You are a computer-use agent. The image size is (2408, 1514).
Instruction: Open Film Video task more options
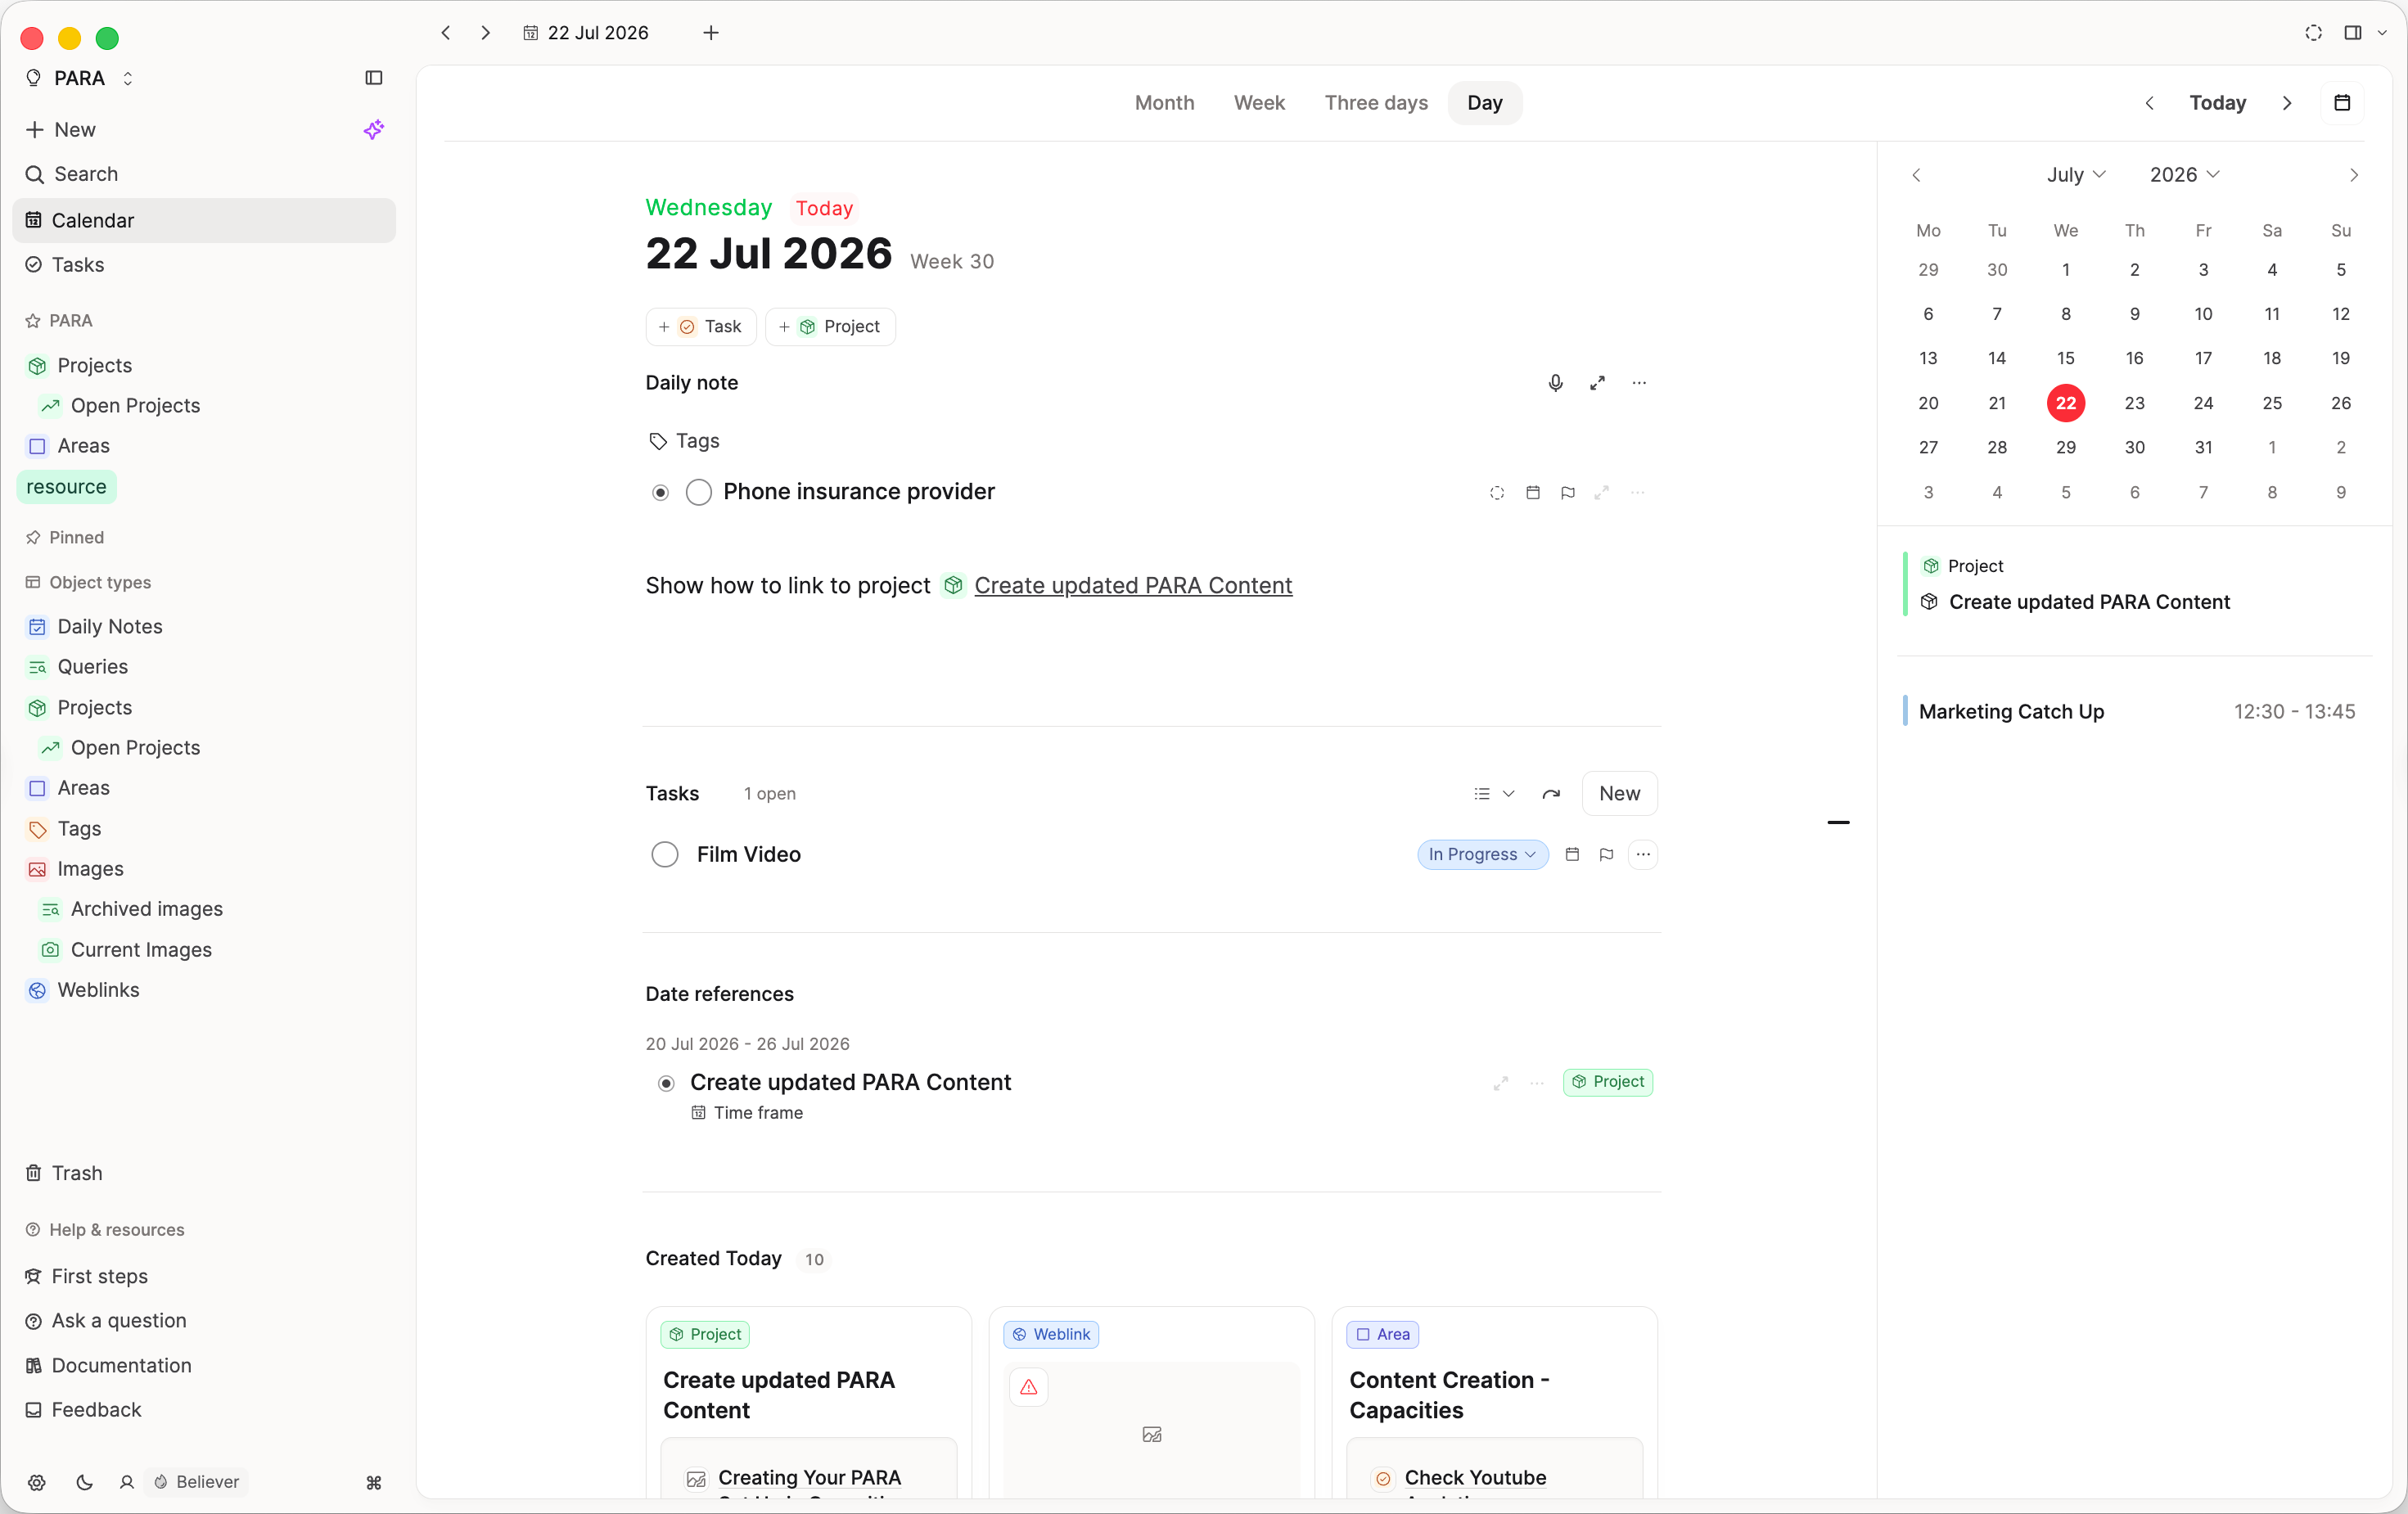coord(1643,854)
